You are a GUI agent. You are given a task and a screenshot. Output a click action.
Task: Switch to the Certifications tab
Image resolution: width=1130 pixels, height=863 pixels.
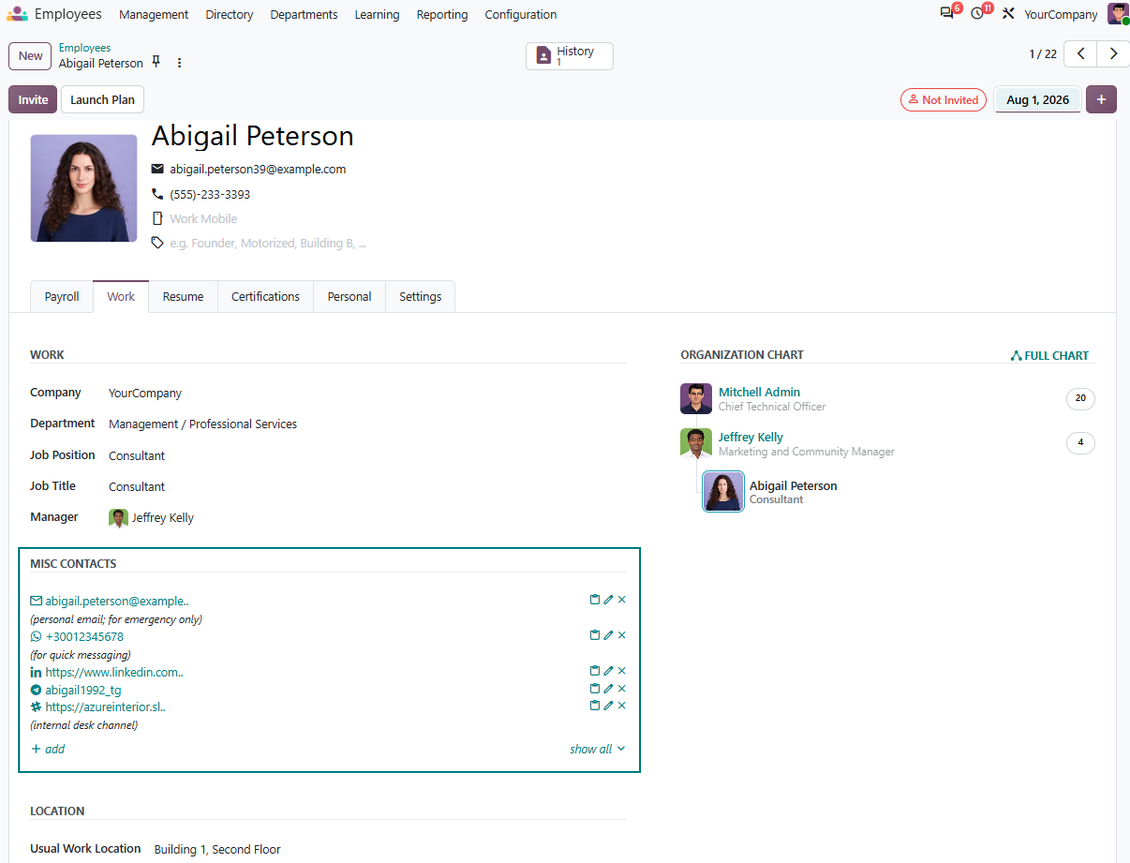click(x=265, y=297)
